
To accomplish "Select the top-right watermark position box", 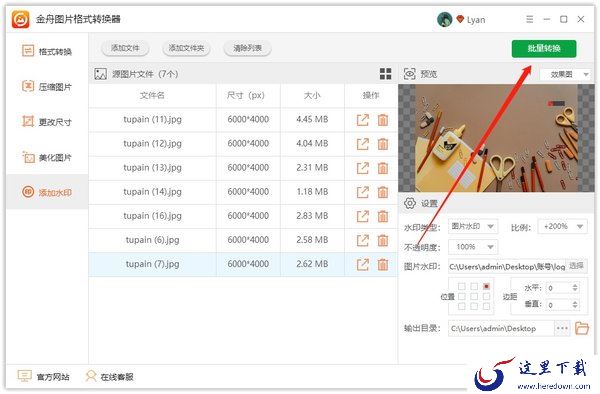I will (x=486, y=287).
